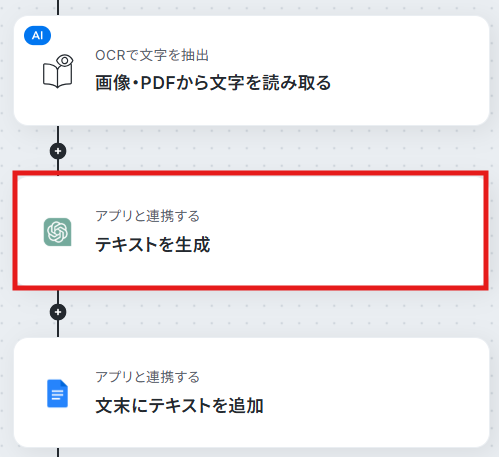
Task: Click アプリと連携する label above テキストを生成
Action: point(147,216)
